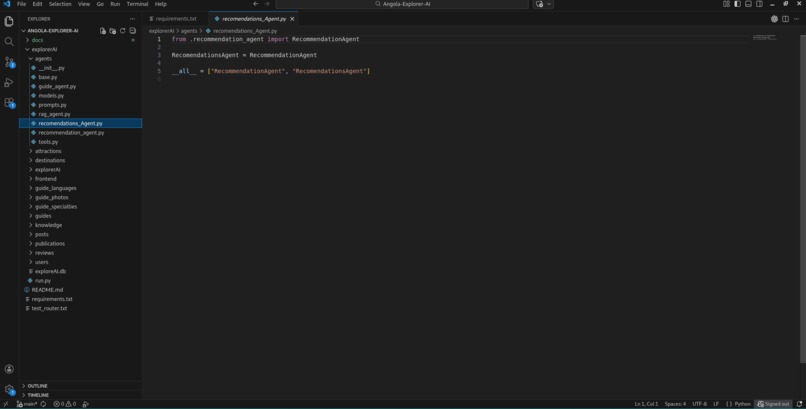Open the View menu
The image size is (806, 409).
(84, 4)
